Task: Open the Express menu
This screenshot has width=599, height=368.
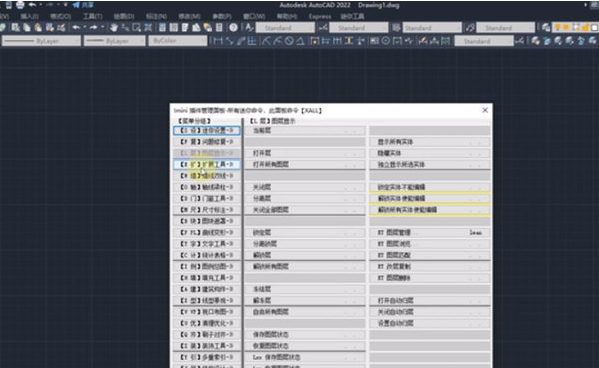Action: pyautogui.click(x=320, y=16)
